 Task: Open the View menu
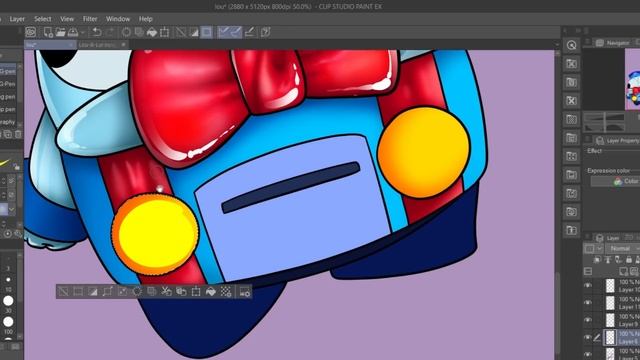pyautogui.click(x=67, y=19)
